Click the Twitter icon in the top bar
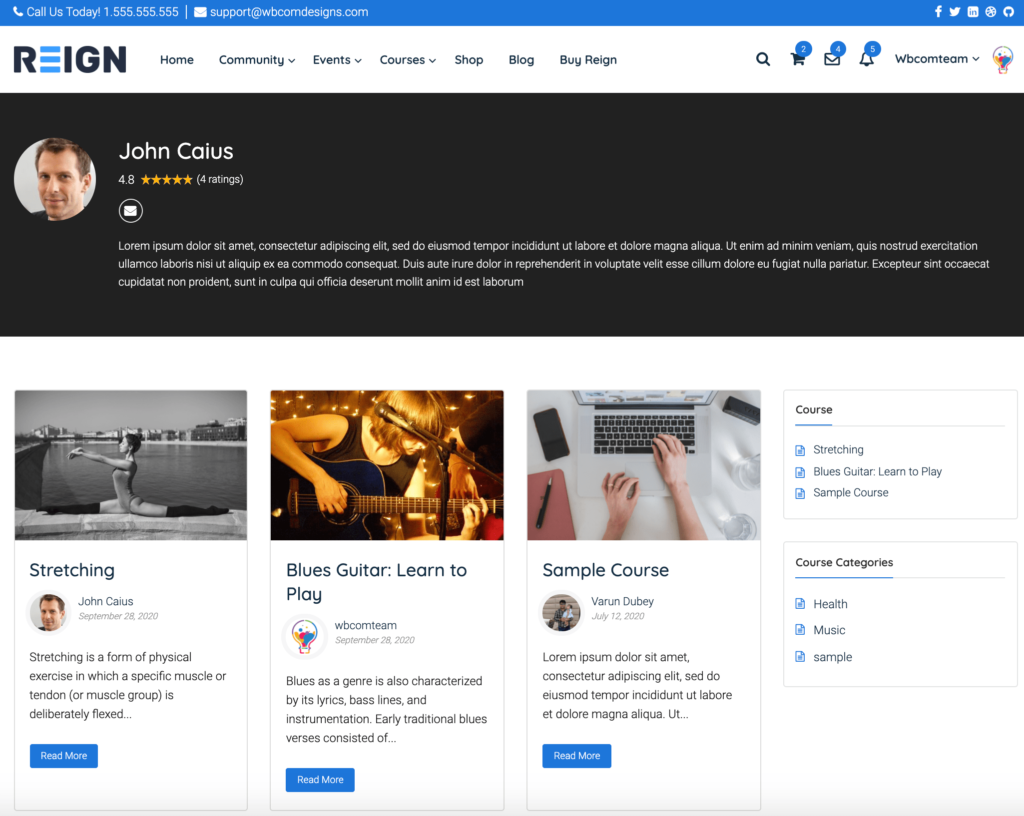The width and height of the screenshot is (1024, 816). pyautogui.click(x=956, y=12)
